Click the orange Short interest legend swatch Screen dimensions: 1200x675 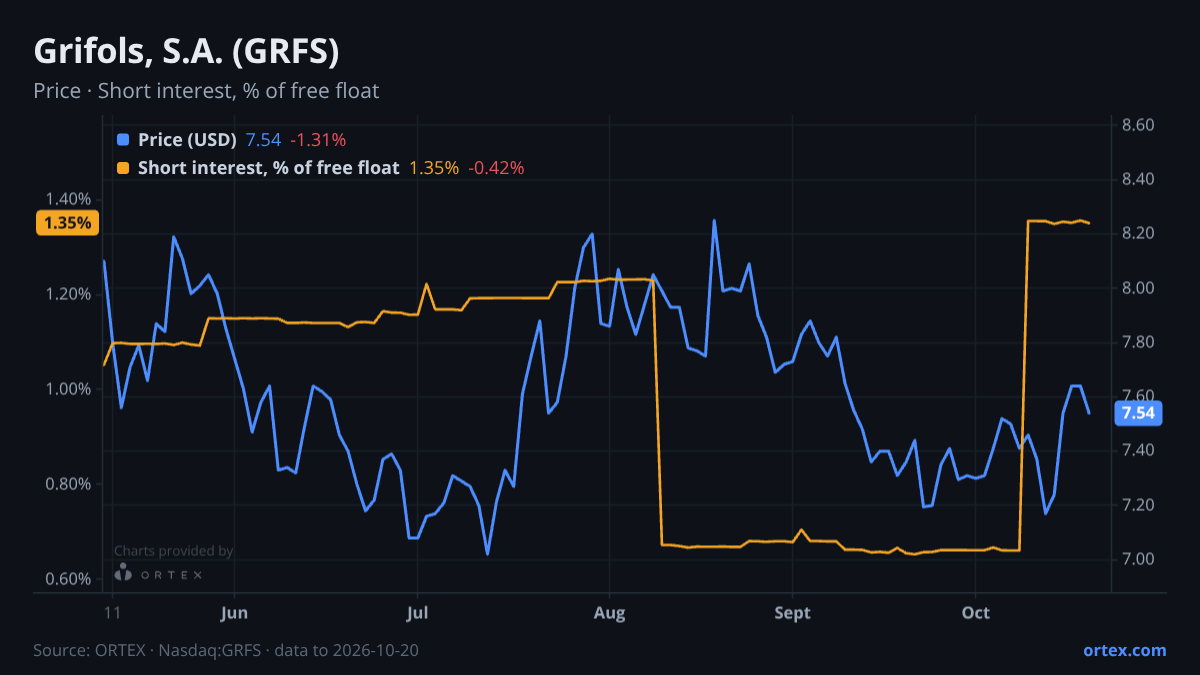tap(123, 168)
